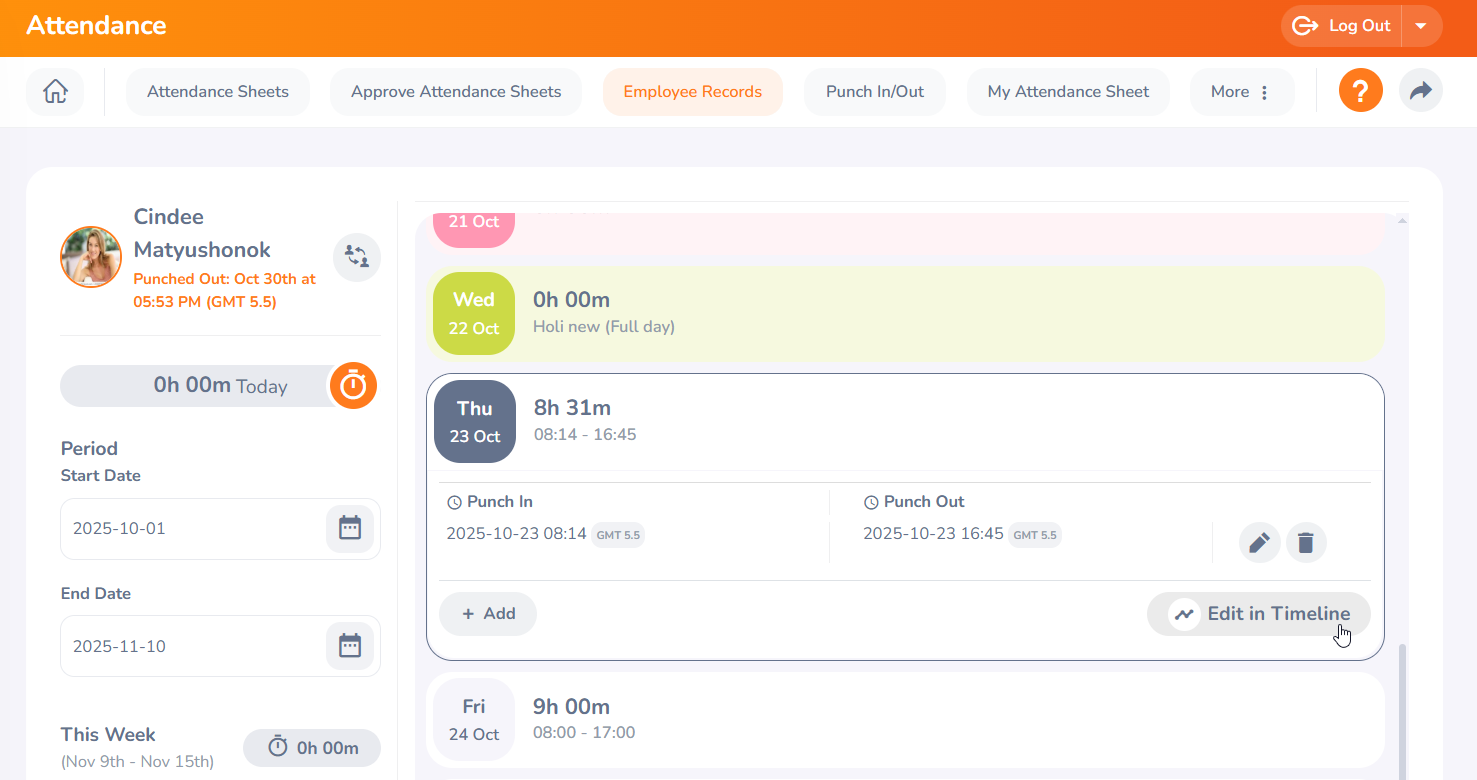
Task: Click Edit in Timeline button
Action: 1258,614
